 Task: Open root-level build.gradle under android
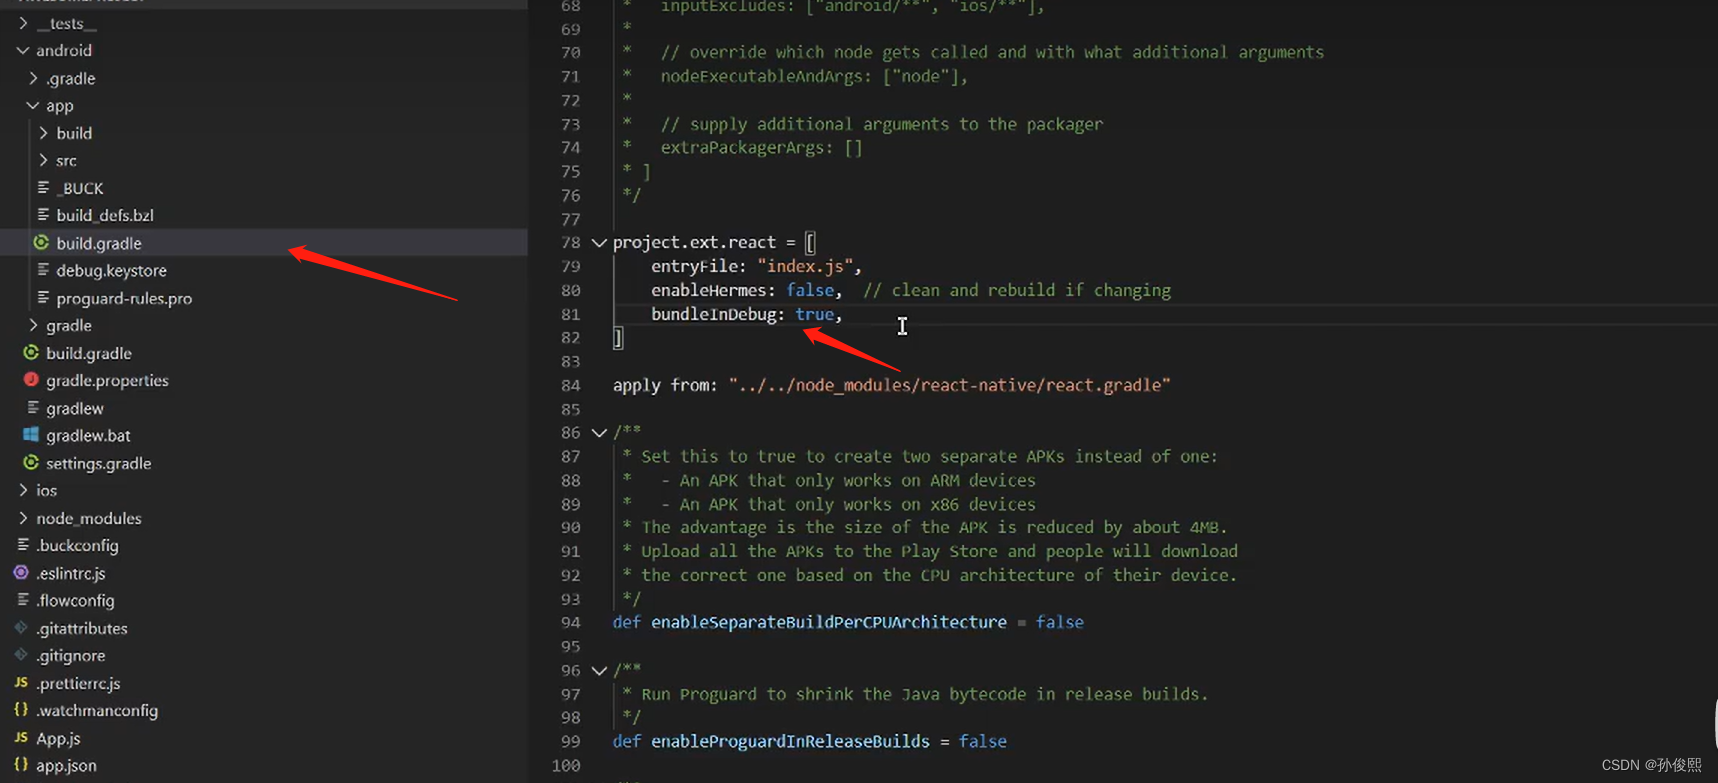click(89, 353)
